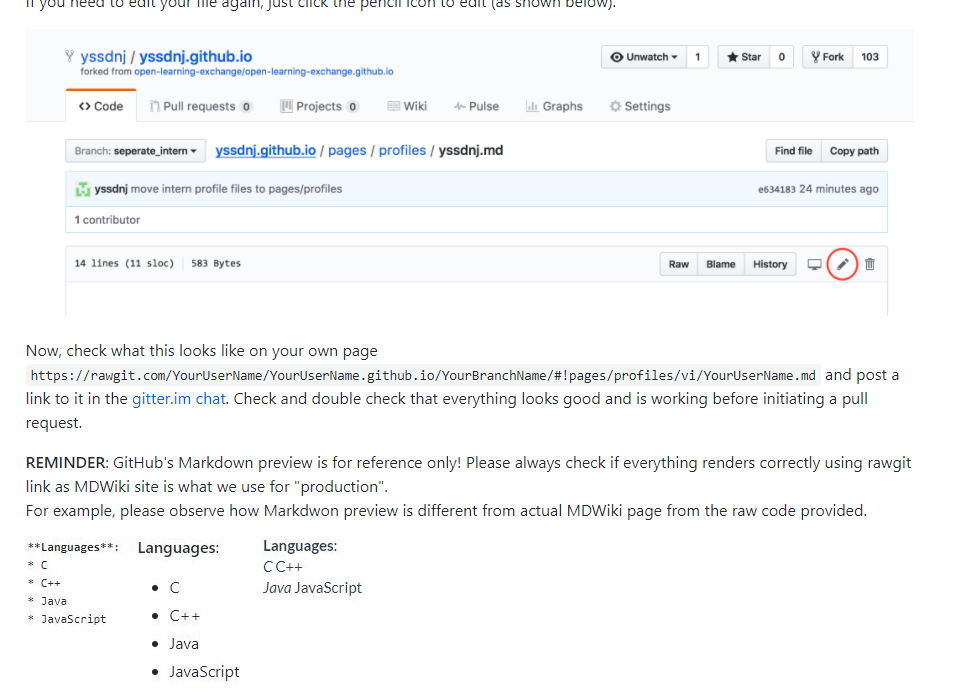Click the 'JavaScript' bullet list item

pos(204,672)
